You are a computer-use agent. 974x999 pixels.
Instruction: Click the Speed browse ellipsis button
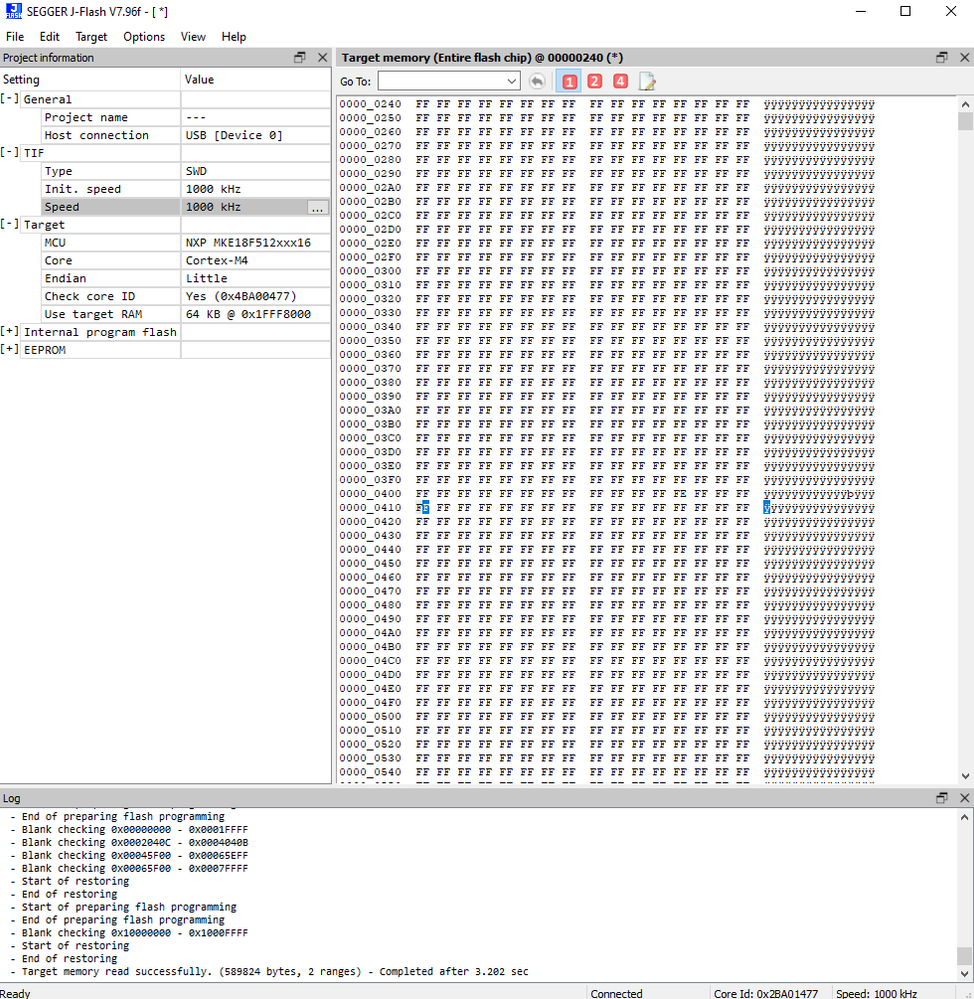point(317,207)
